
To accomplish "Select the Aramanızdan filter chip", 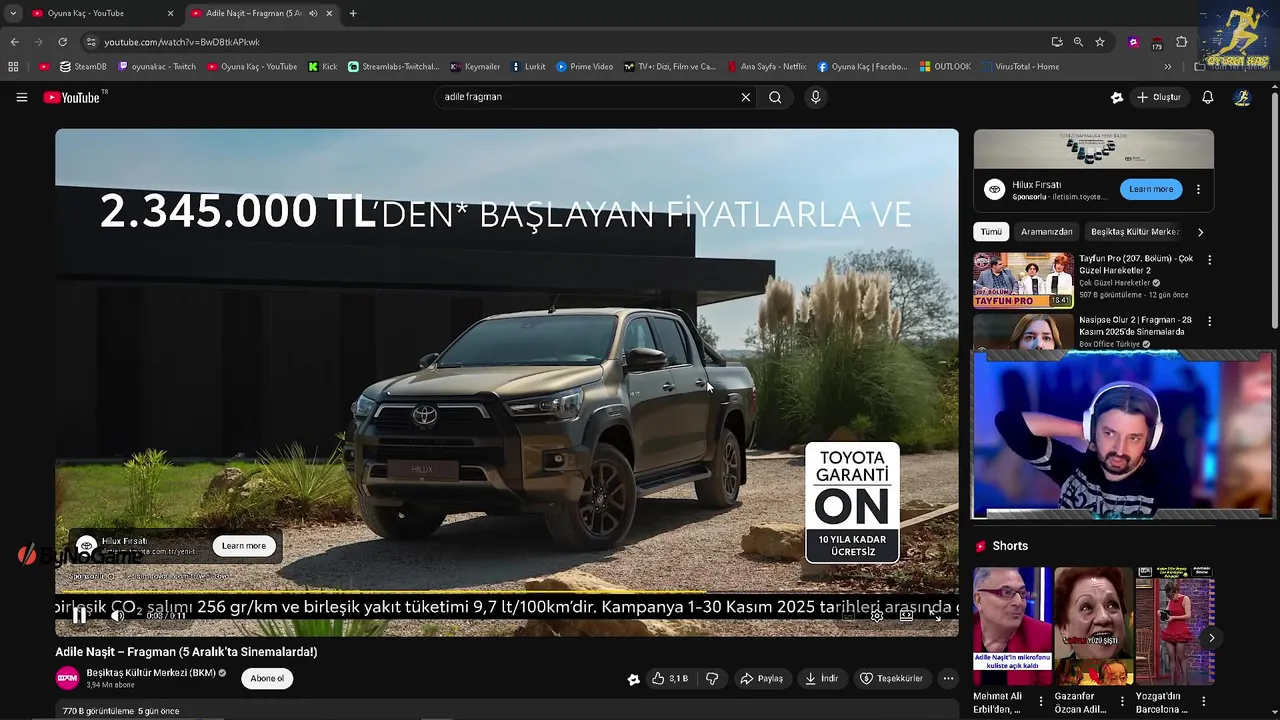I will click(1047, 232).
